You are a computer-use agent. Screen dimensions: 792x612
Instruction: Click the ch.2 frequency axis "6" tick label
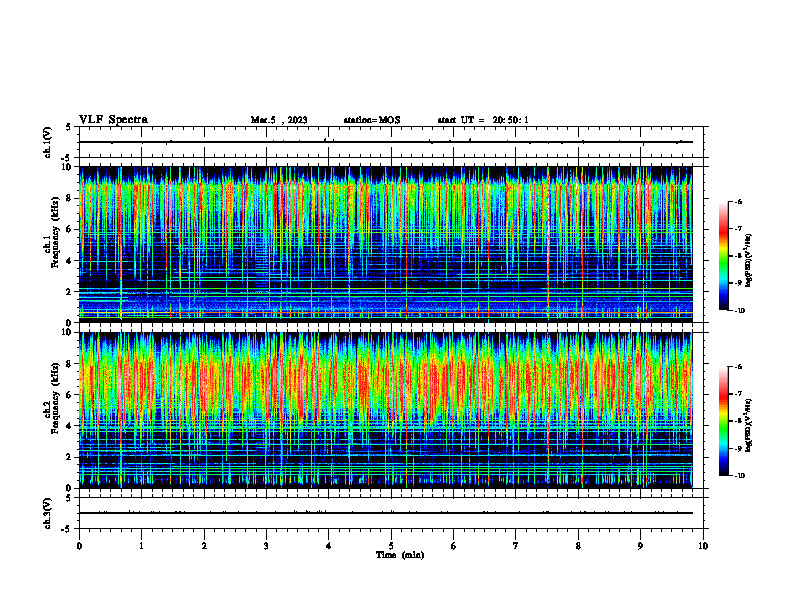(70, 395)
